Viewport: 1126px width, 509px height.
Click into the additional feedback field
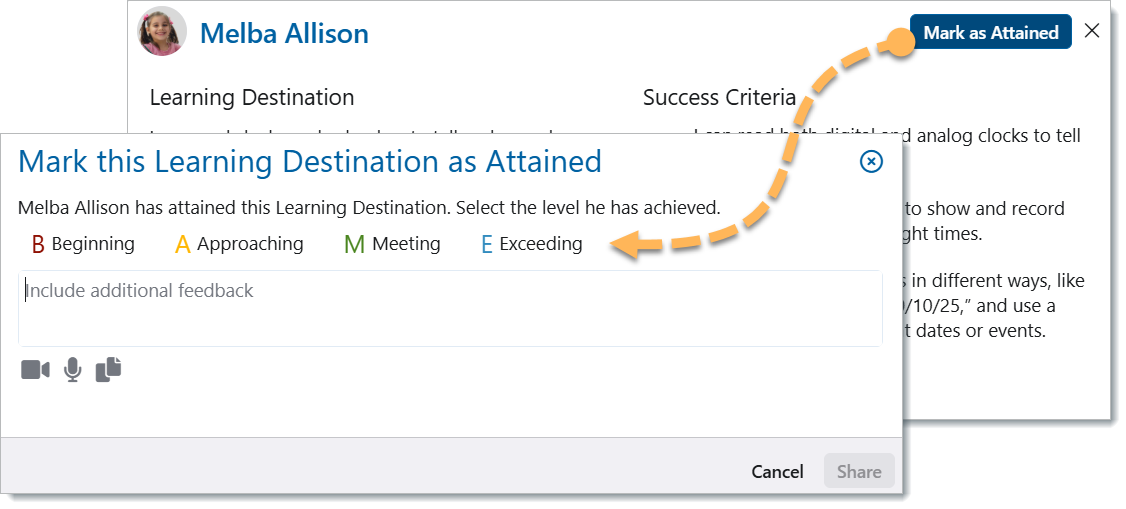click(450, 308)
